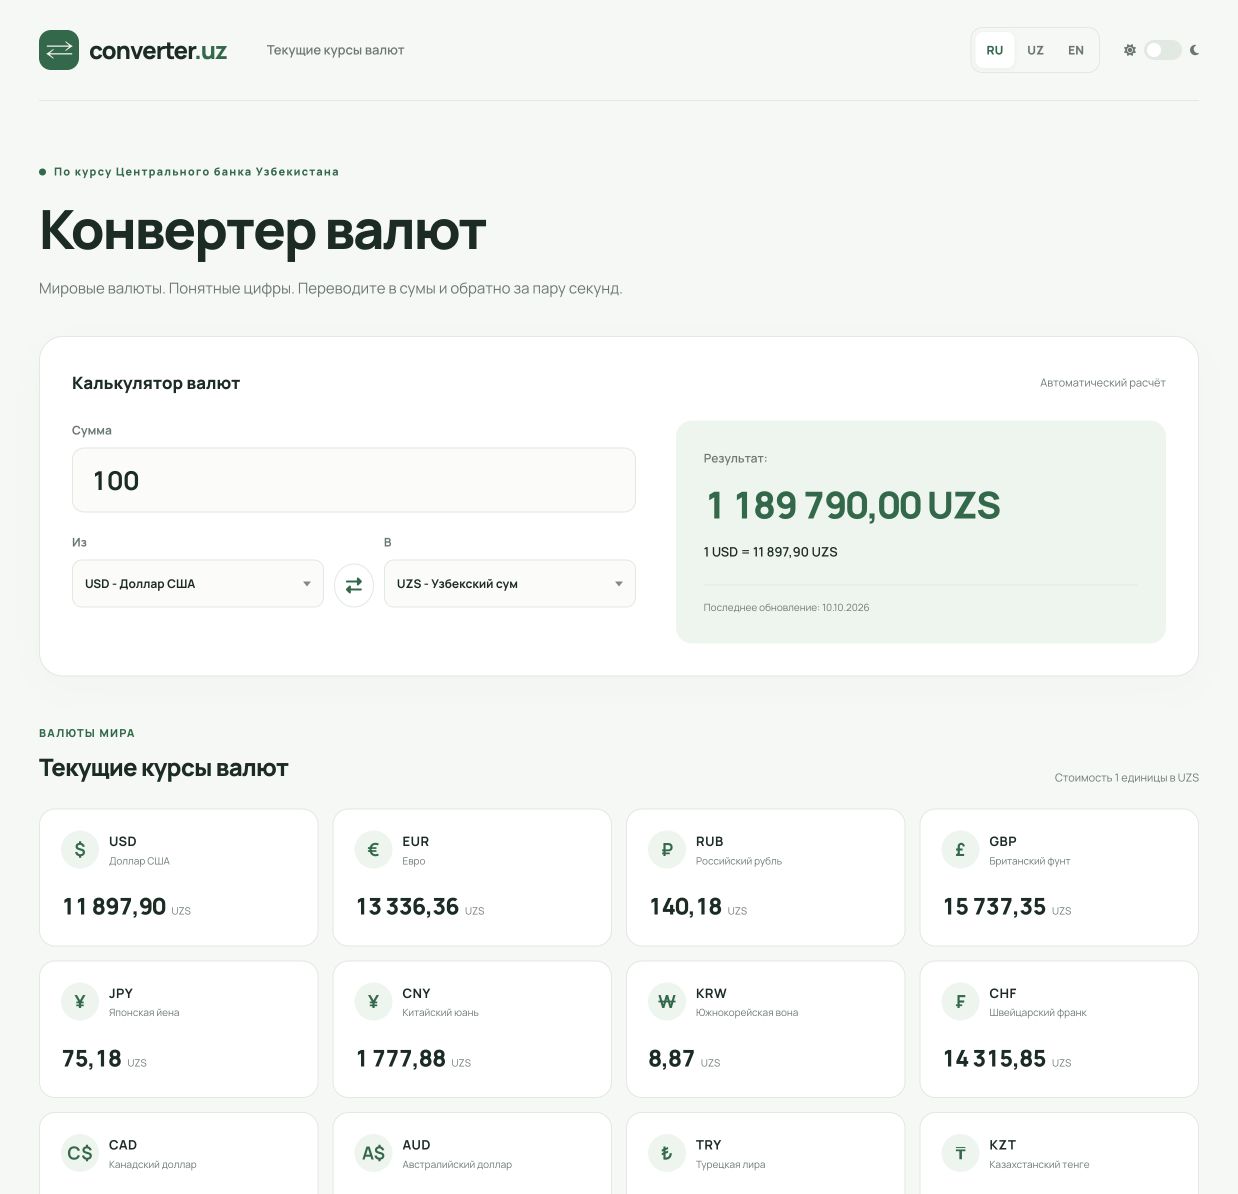Image resolution: width=1238 pixels, height=1194 pixels.
Task: Click the Конвертер валют main title
Action: (263, 231)
